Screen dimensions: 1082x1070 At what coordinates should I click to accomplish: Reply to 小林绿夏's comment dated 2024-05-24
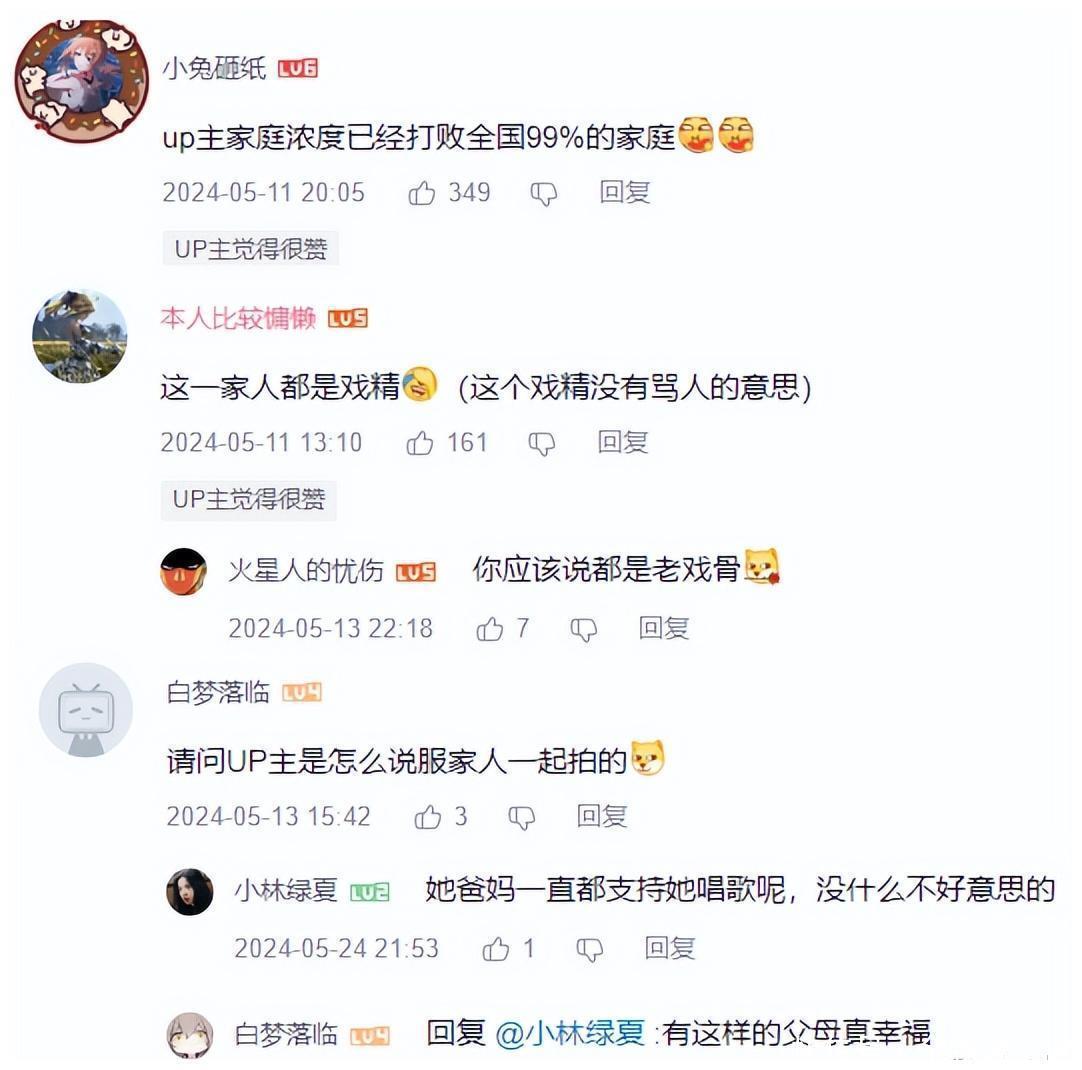(x=669, y=948)
